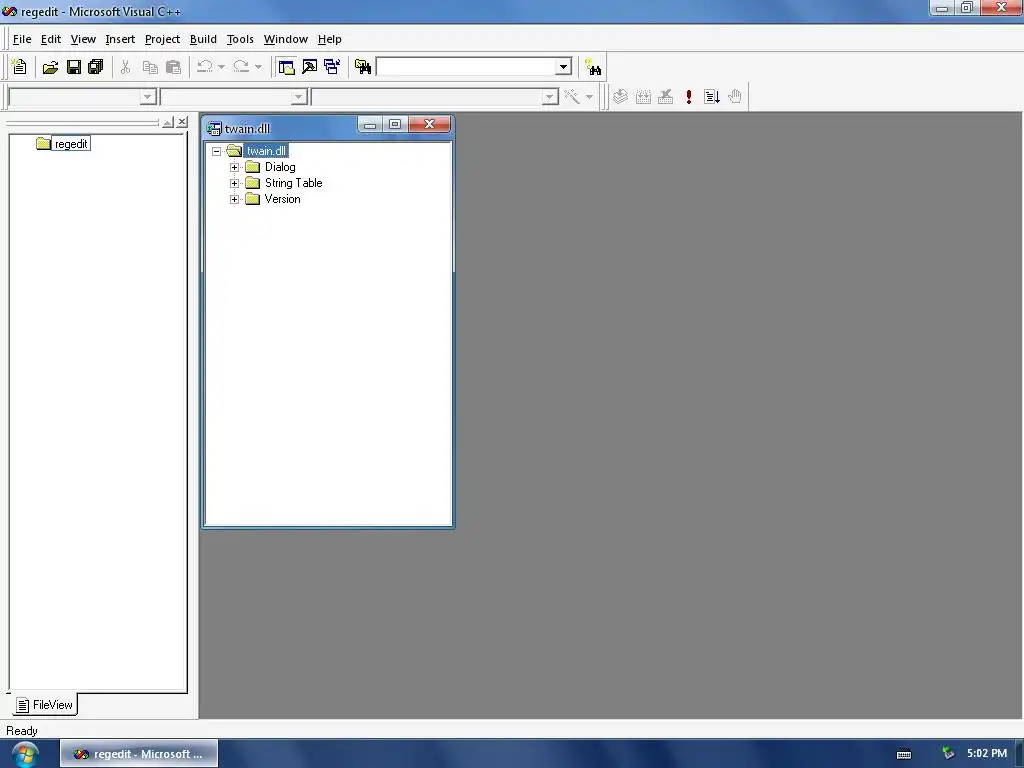1024x768 pixels.
Task: Click the Stop Build icon
Action: coord(665,97)
